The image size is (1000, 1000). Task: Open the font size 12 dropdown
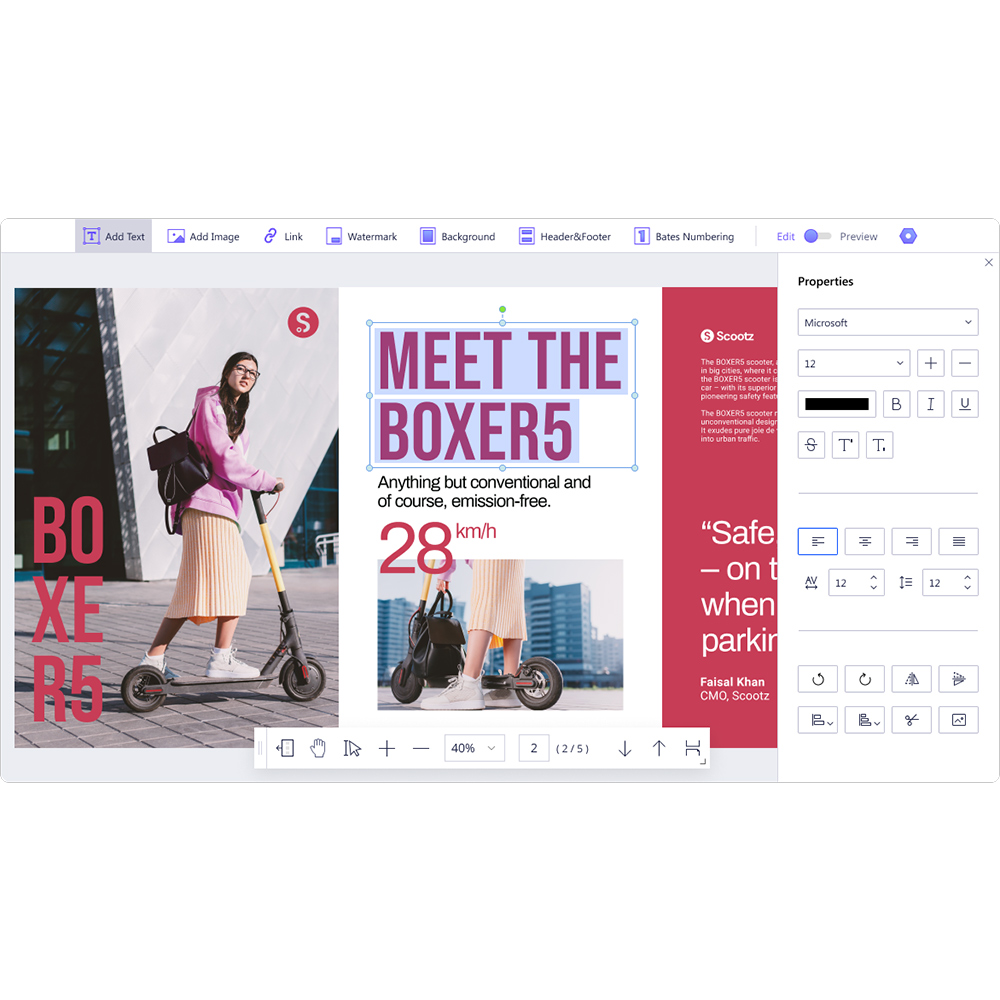(x=853, y=363)
